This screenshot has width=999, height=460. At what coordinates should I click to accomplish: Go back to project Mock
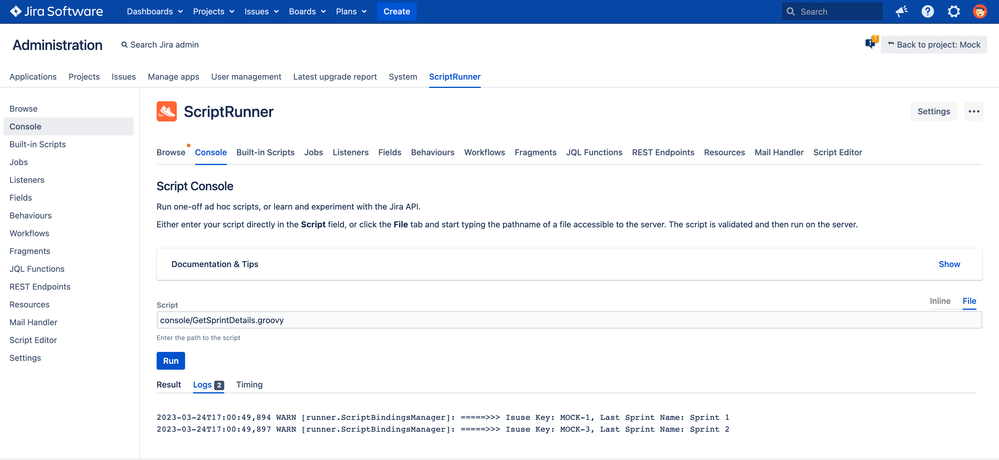[934, 45]
